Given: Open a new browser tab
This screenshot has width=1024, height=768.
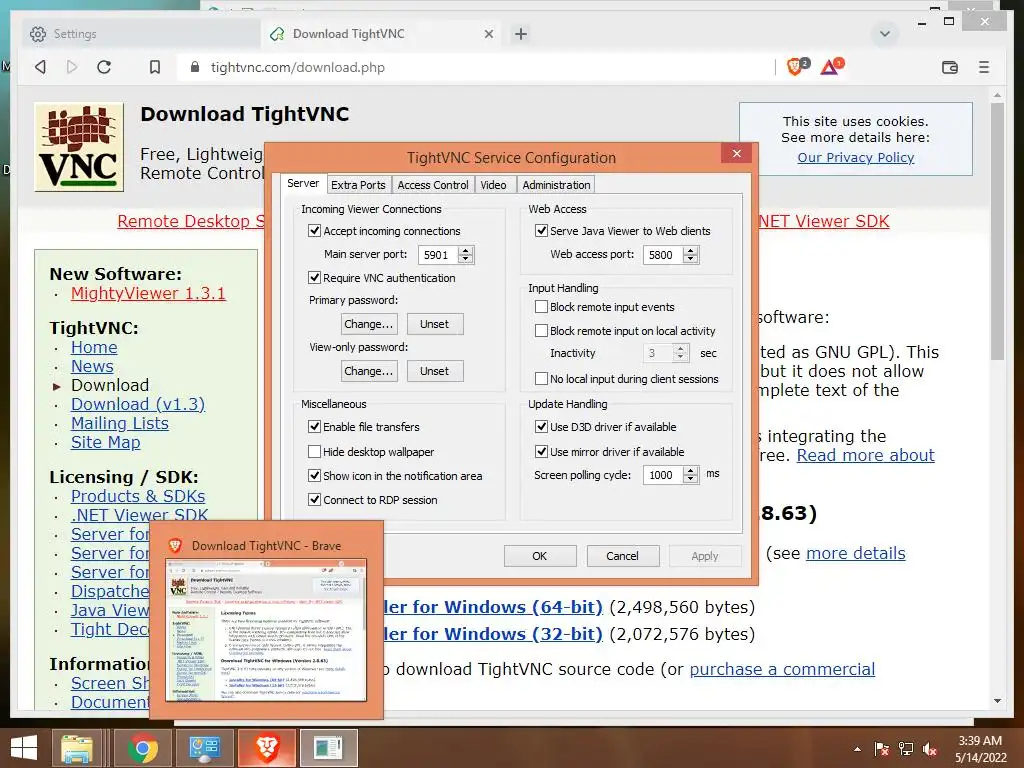Looking at the screenshot, I should point(520,34).
